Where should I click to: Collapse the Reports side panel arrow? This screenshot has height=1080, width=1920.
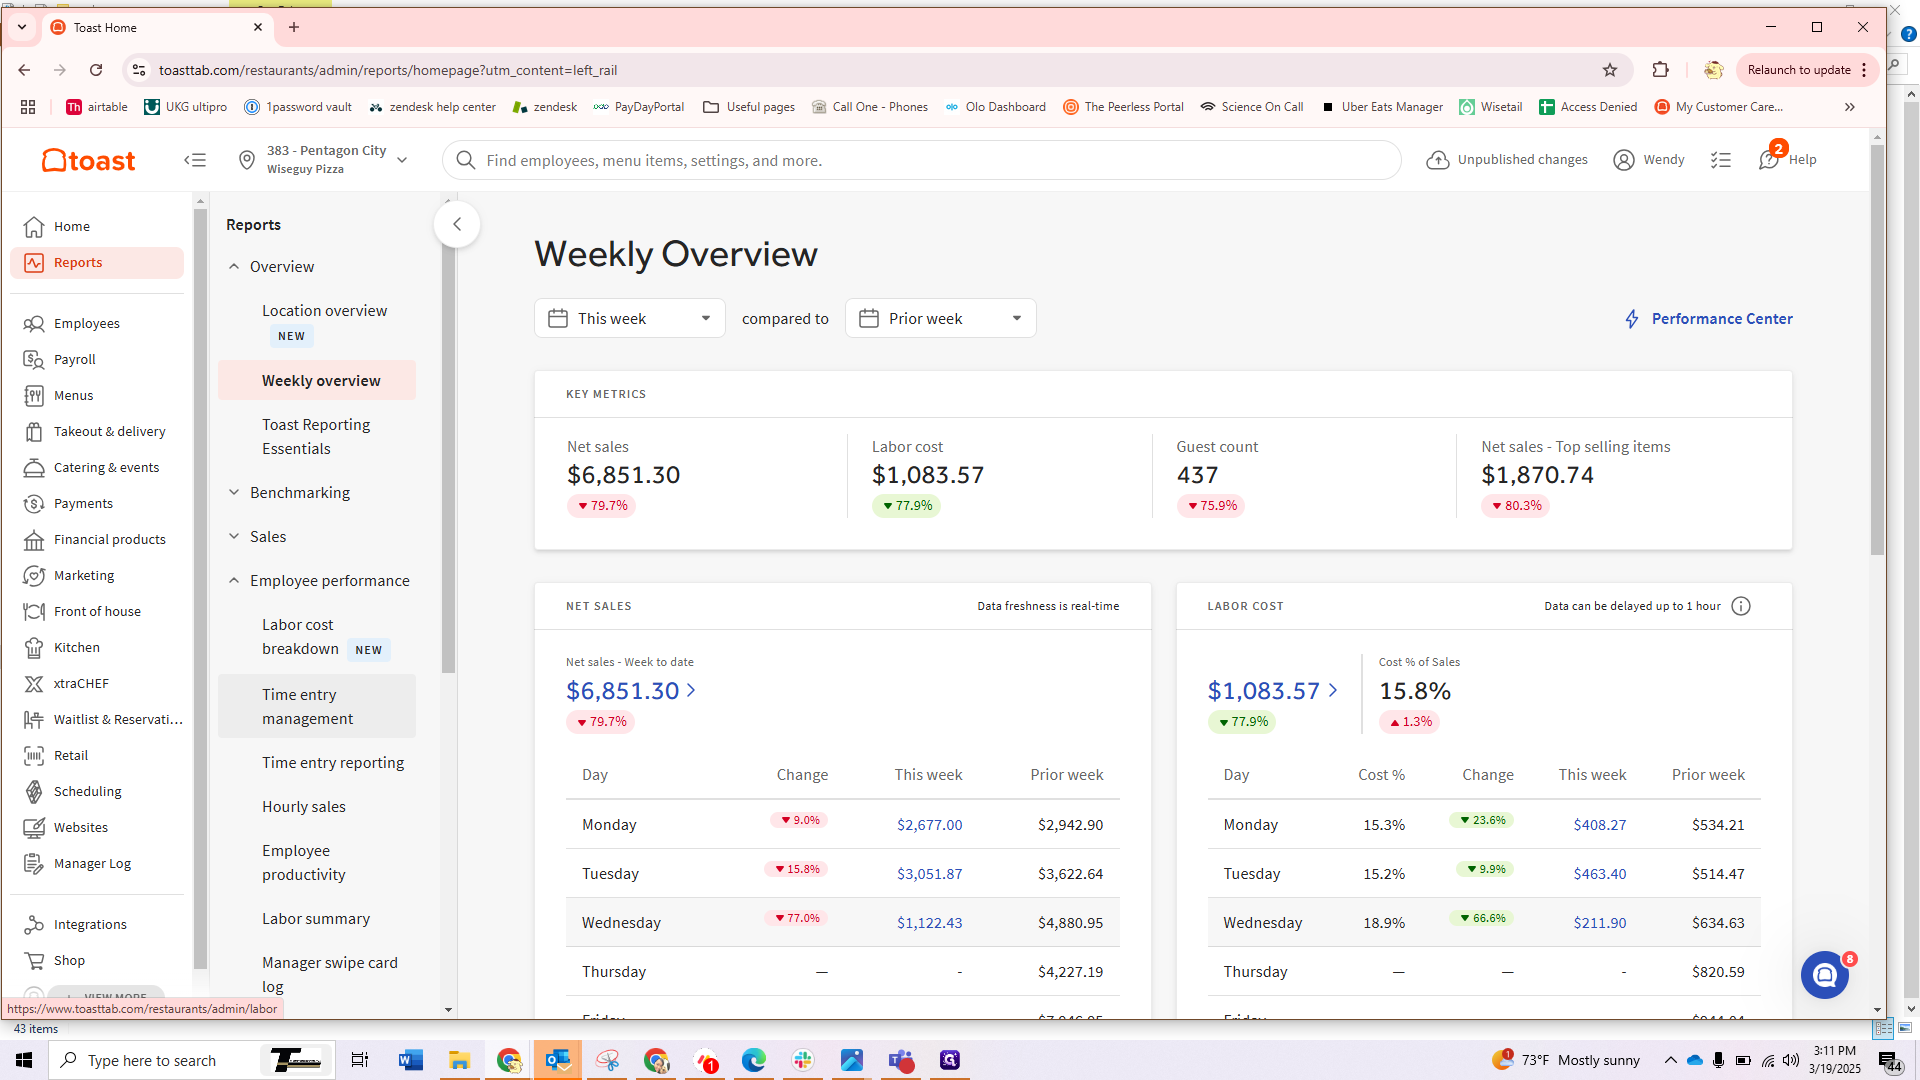pos(457,224)
